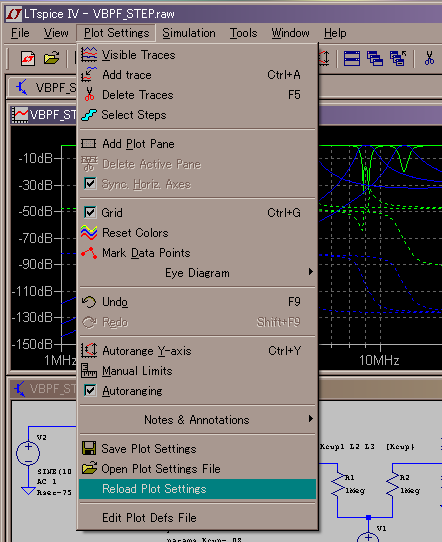Screen dimensions: 442x542
Task: Click the Reset Colors wavy lines icon
Action: (89, 233)
